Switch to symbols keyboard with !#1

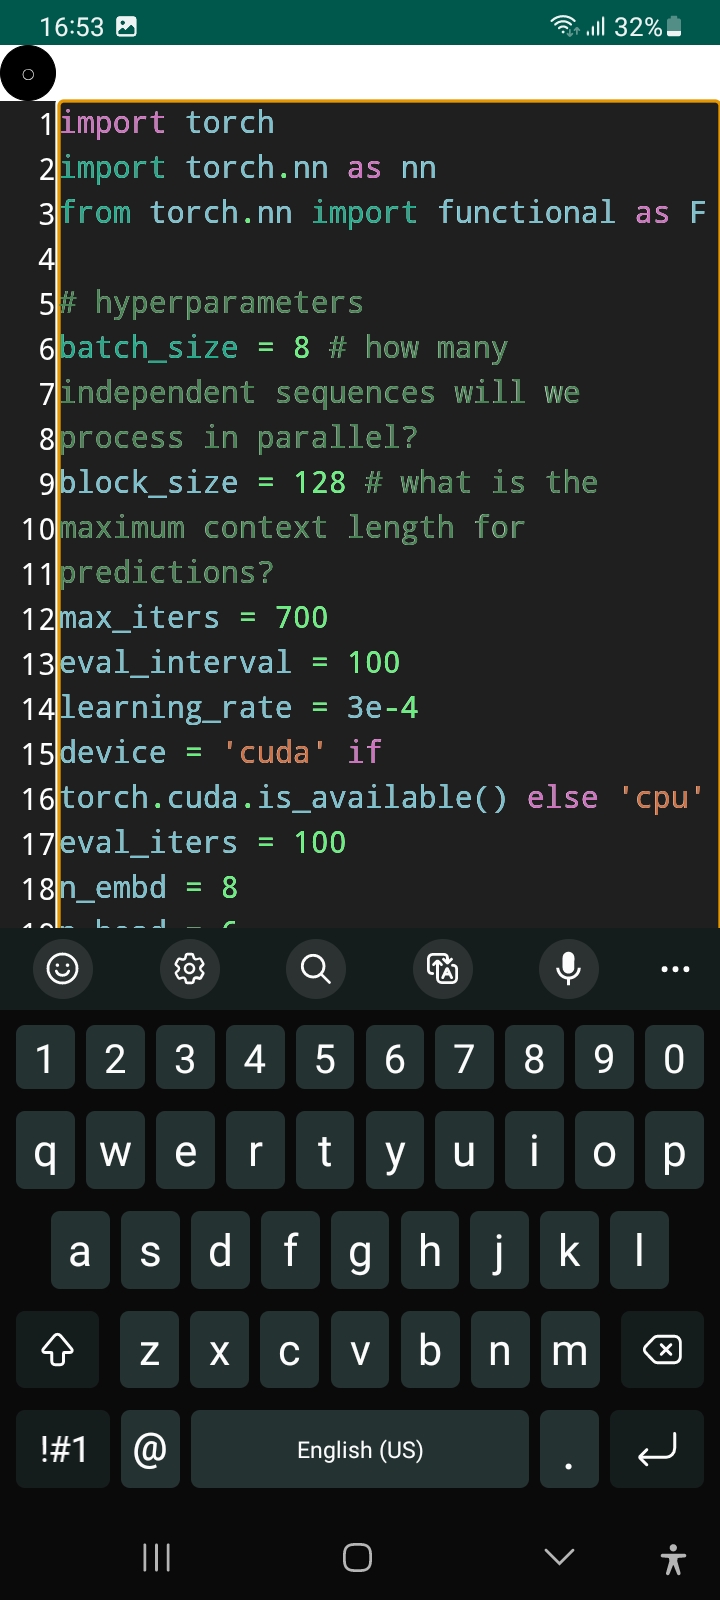click(64, 1449)
